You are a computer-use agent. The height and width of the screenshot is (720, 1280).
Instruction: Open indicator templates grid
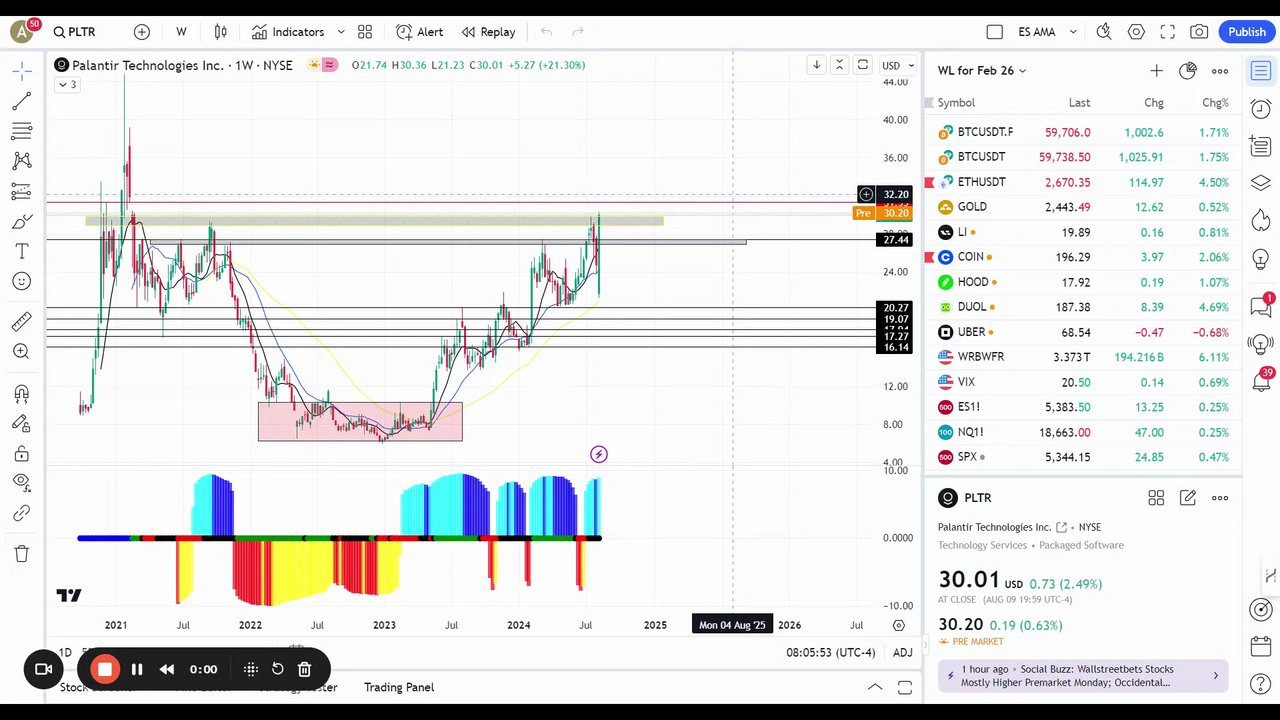[365, 32]
